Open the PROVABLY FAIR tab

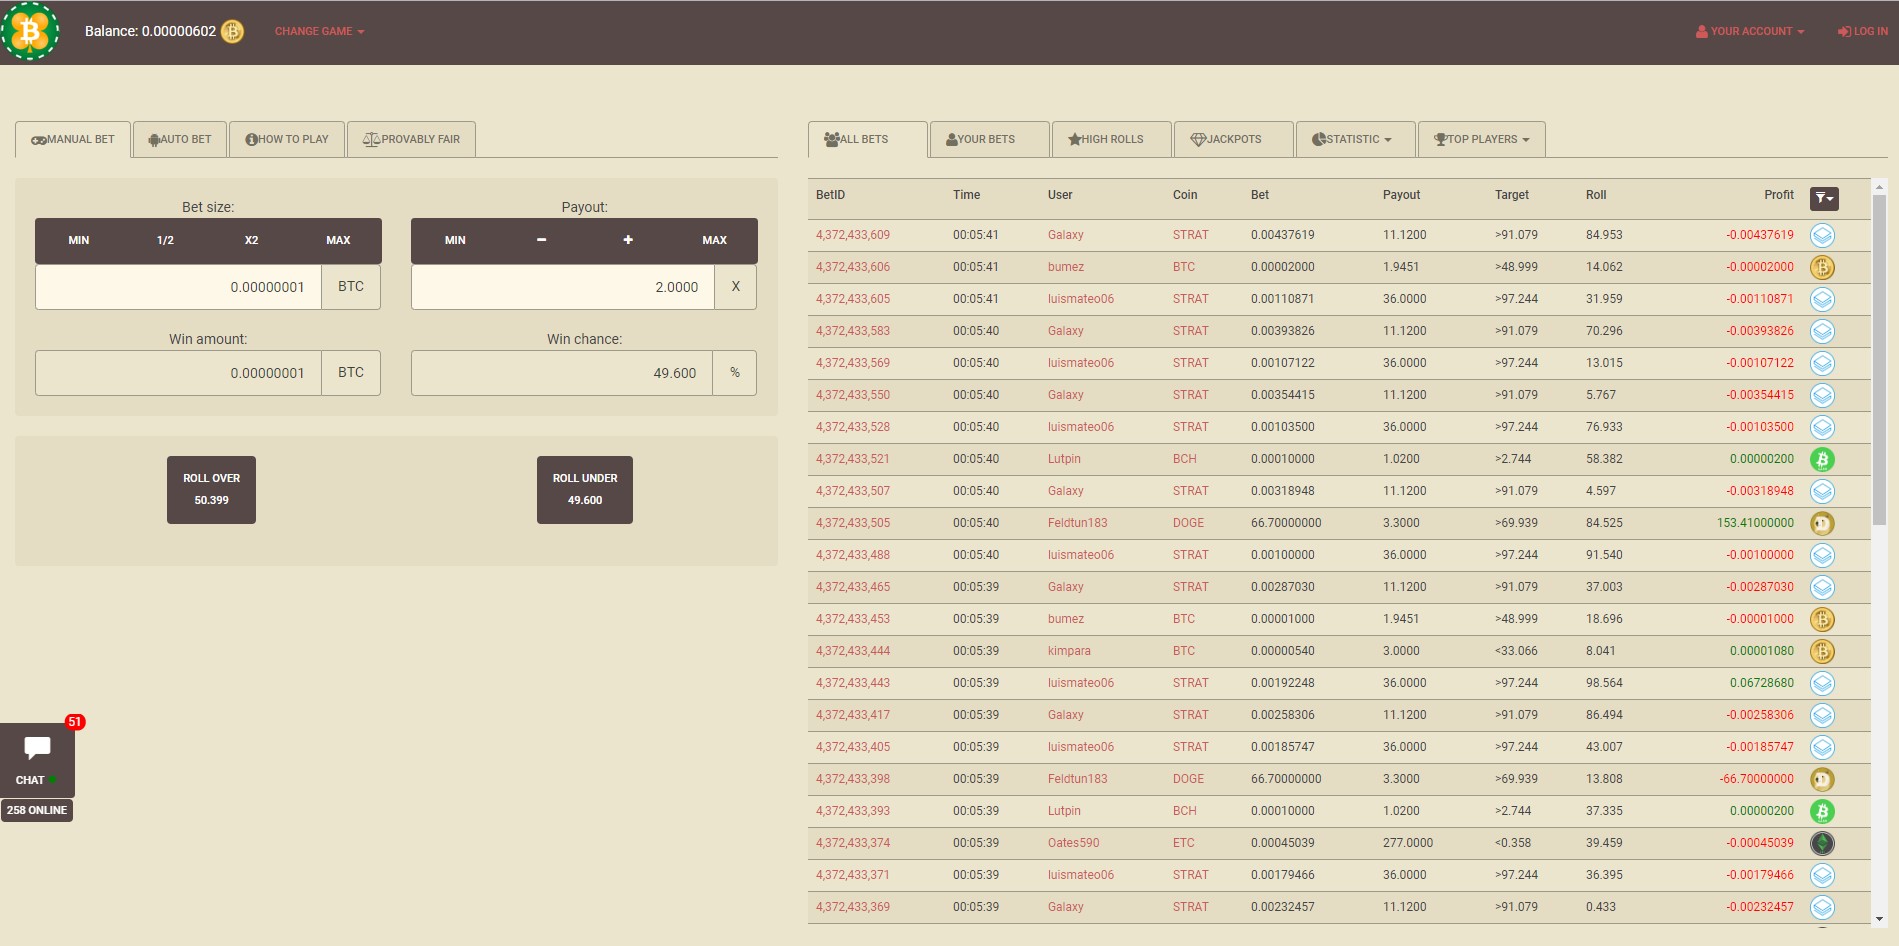pos(411,139)
